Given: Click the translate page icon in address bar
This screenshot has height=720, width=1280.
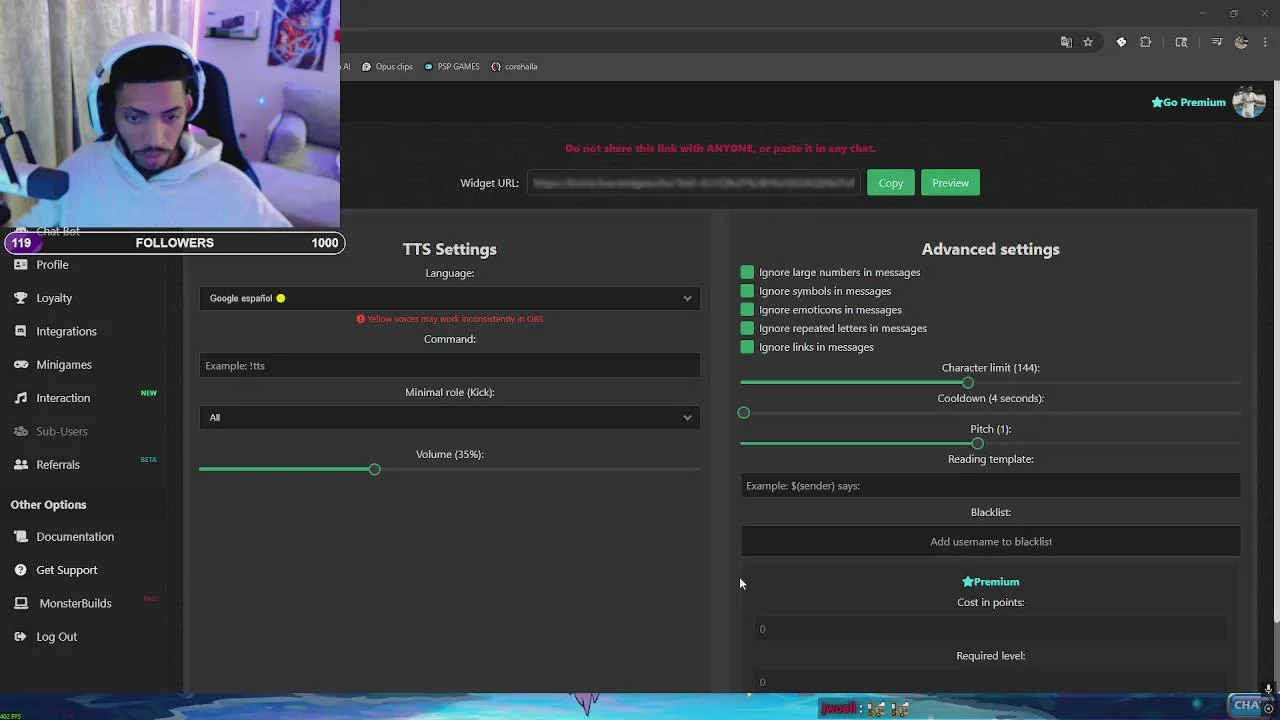Looking at the screenshot, I should pyautogui.click(x=1066, y=42).
